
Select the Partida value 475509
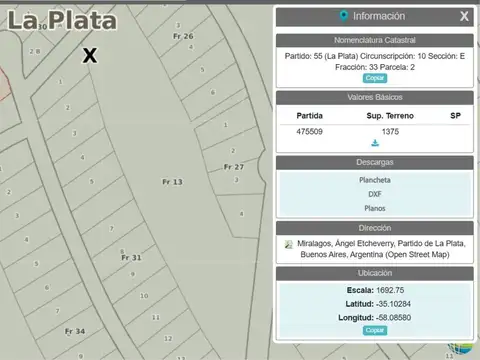[x=309, y=131]
